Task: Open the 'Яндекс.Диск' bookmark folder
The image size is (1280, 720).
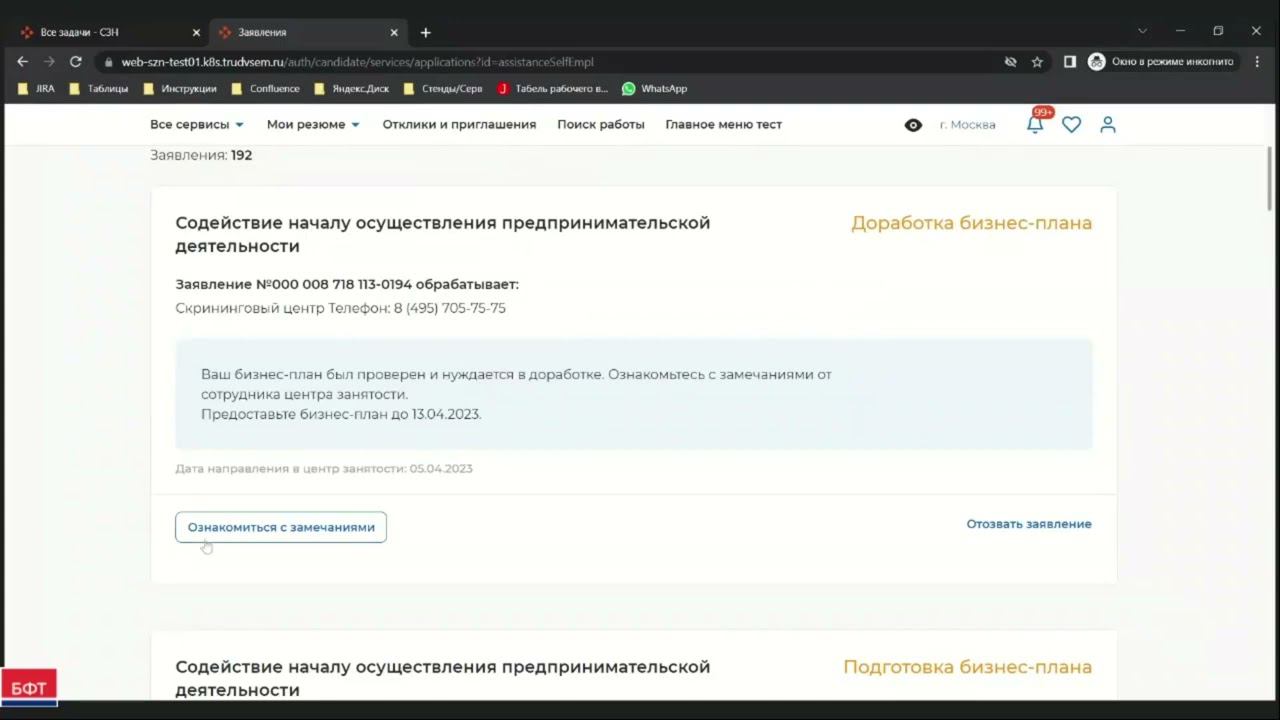Action: pos(351,88)
